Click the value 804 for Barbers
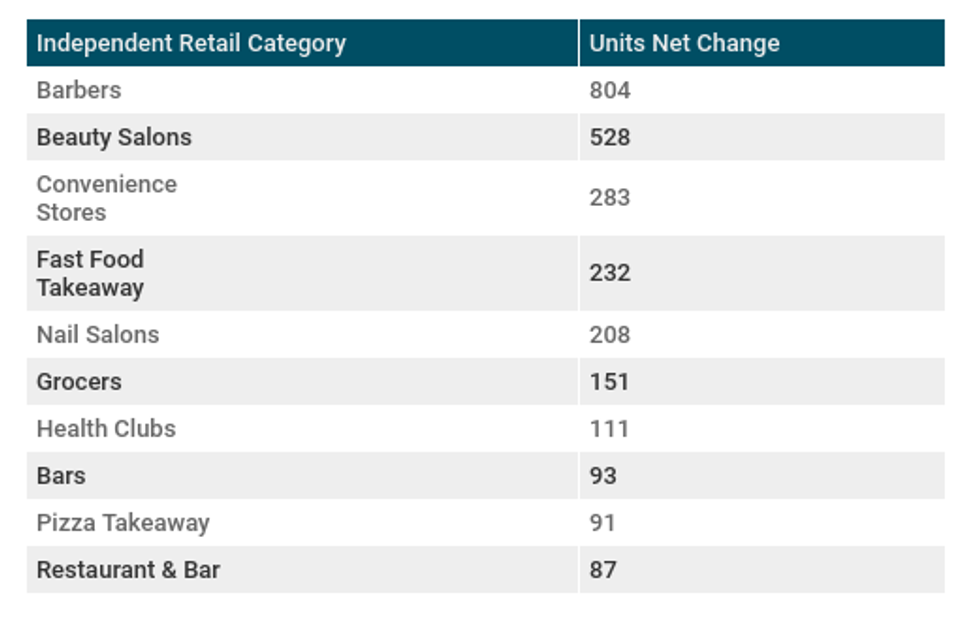 coord(610,90)
